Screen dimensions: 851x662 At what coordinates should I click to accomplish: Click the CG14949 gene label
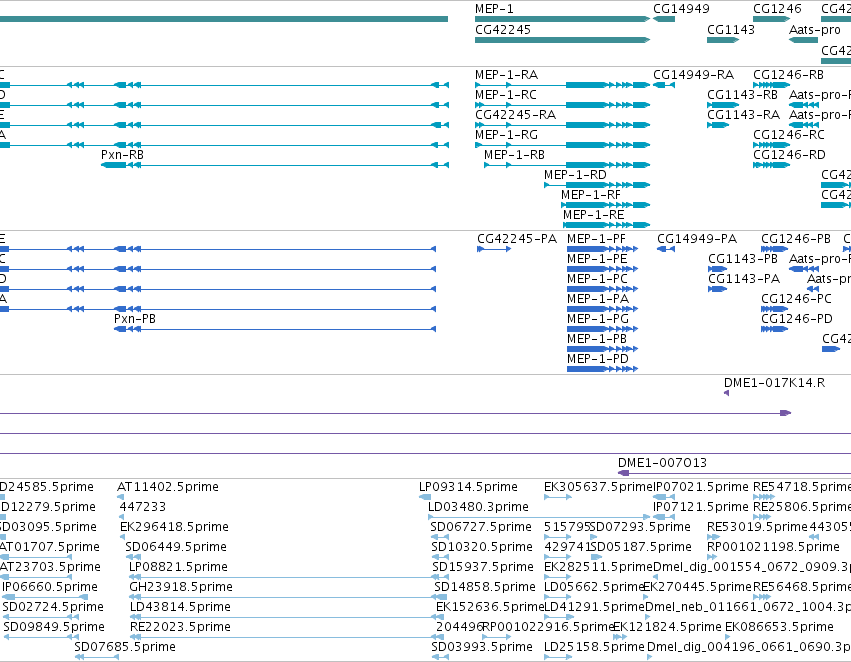pos(681,9)
